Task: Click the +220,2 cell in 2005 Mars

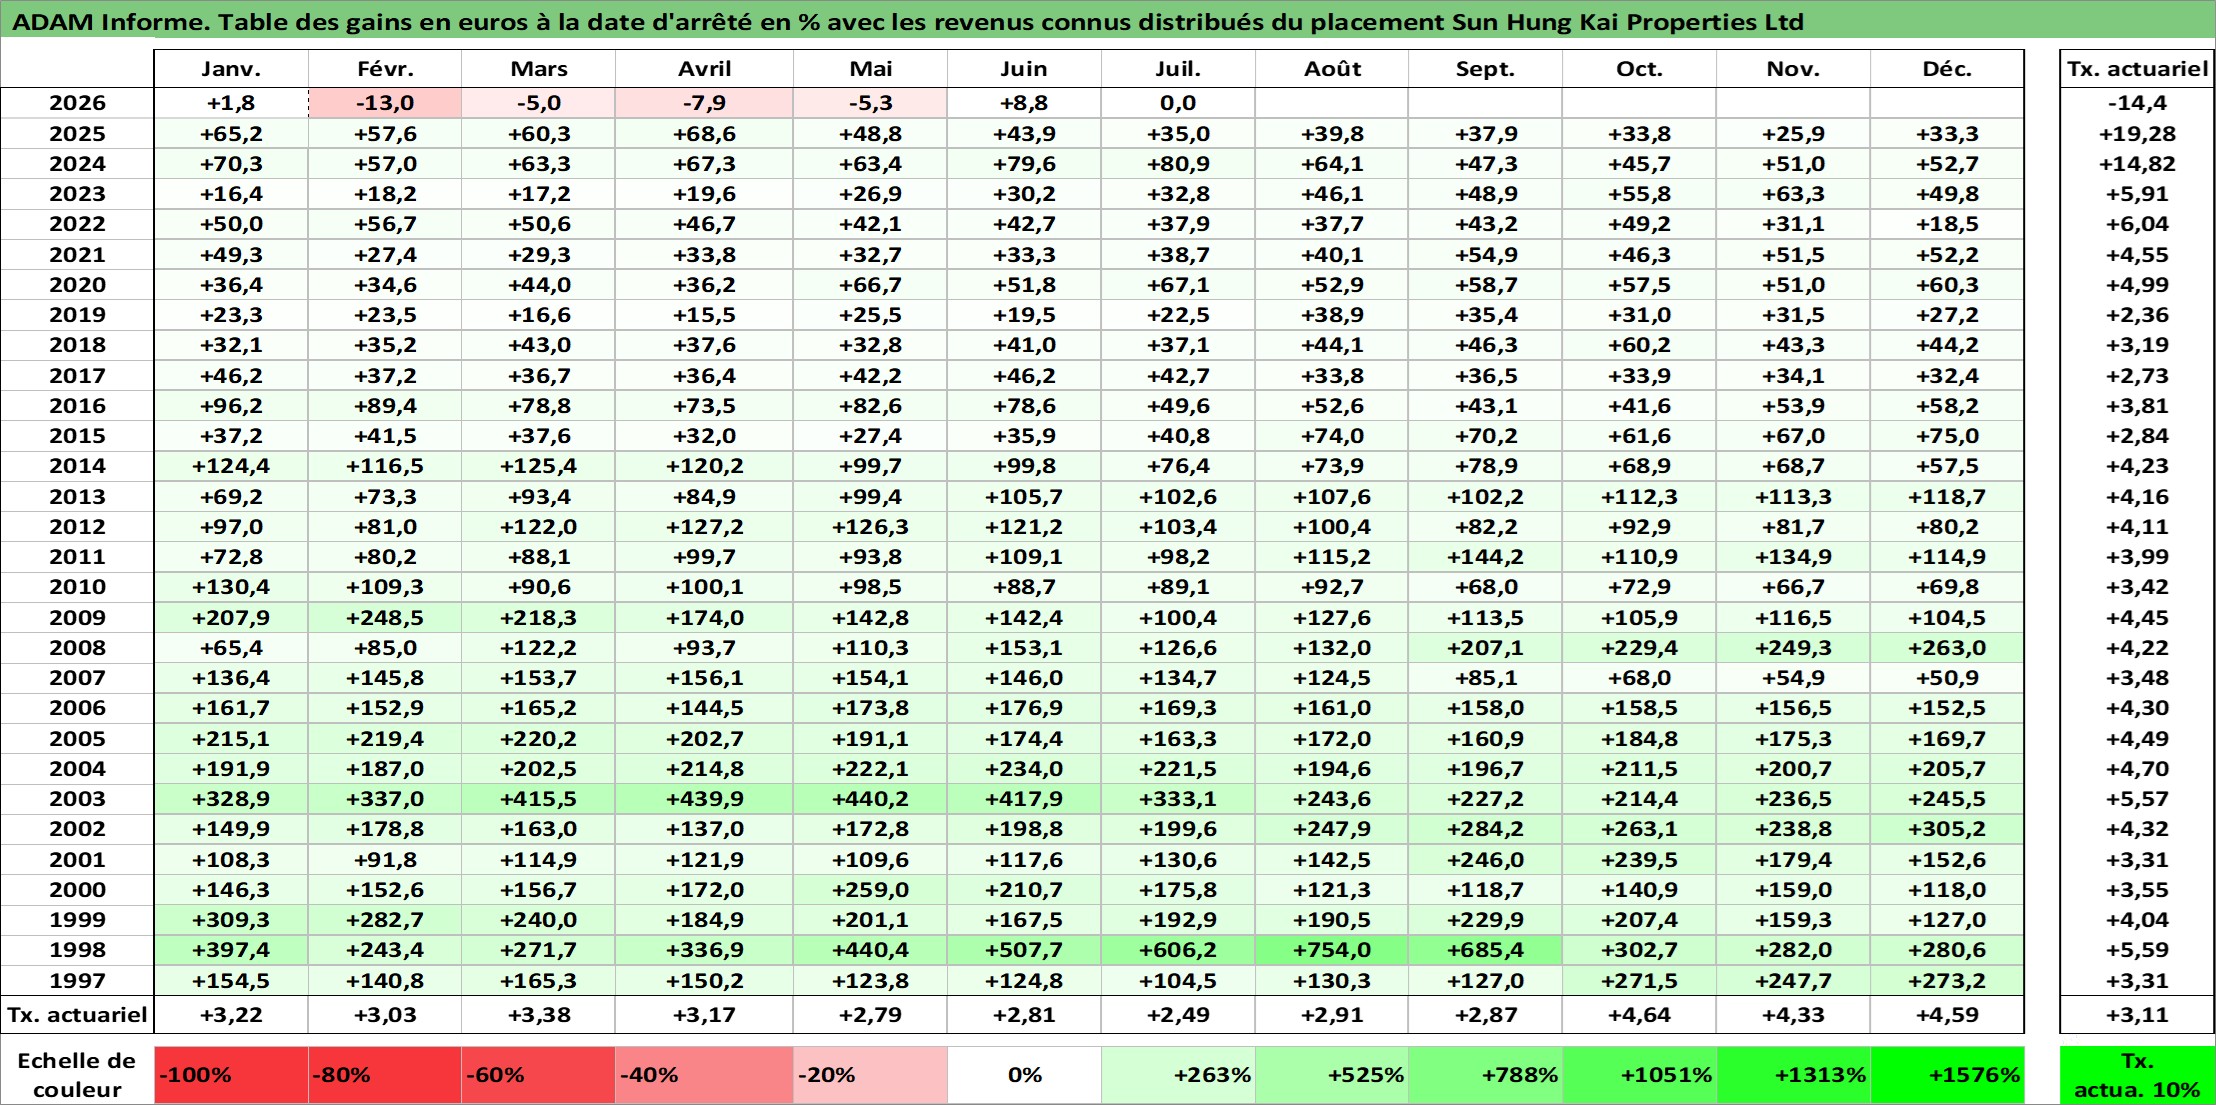Action: 538,739
